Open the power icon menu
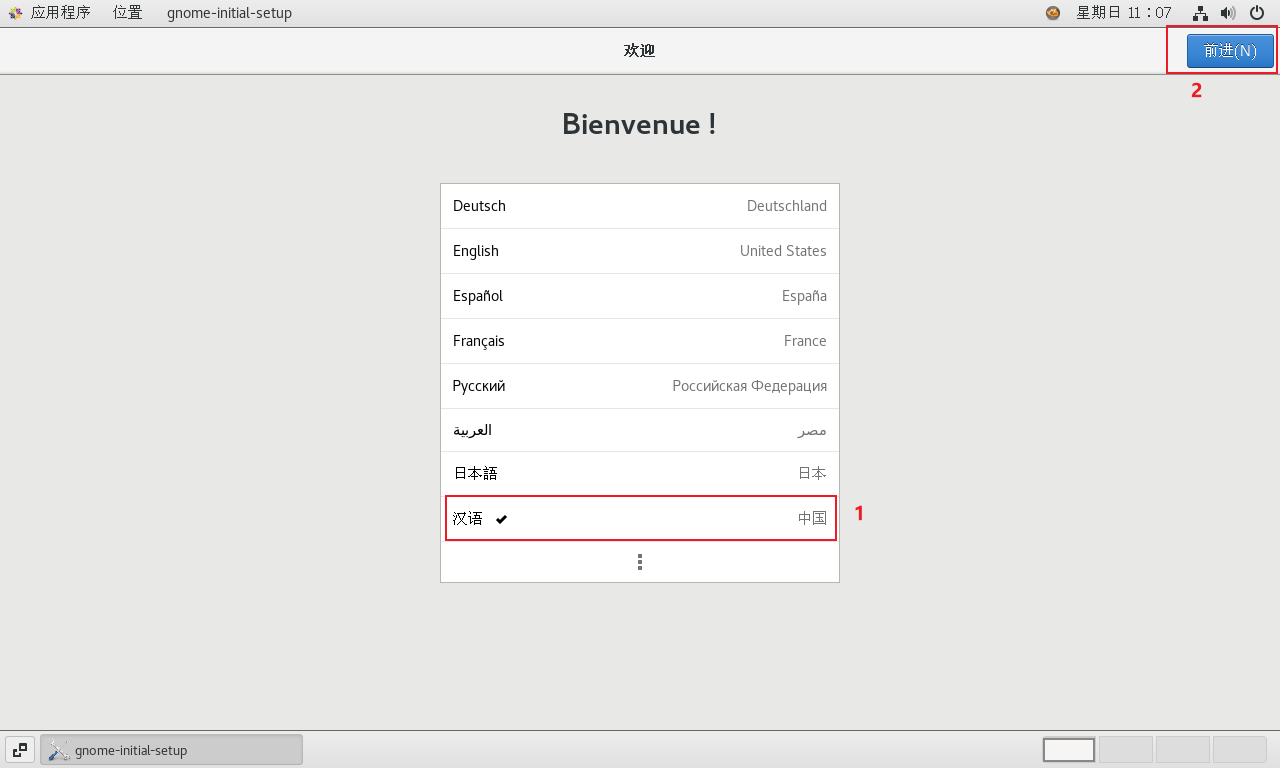The height and width of the screenshot is (768, 1280). [x=1257, y=13]
